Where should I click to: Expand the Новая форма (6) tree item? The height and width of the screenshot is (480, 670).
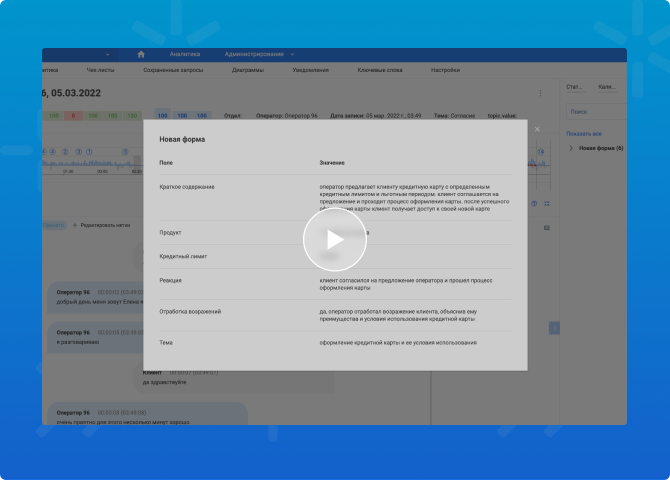pyautogui.click(x=571, y=148)
